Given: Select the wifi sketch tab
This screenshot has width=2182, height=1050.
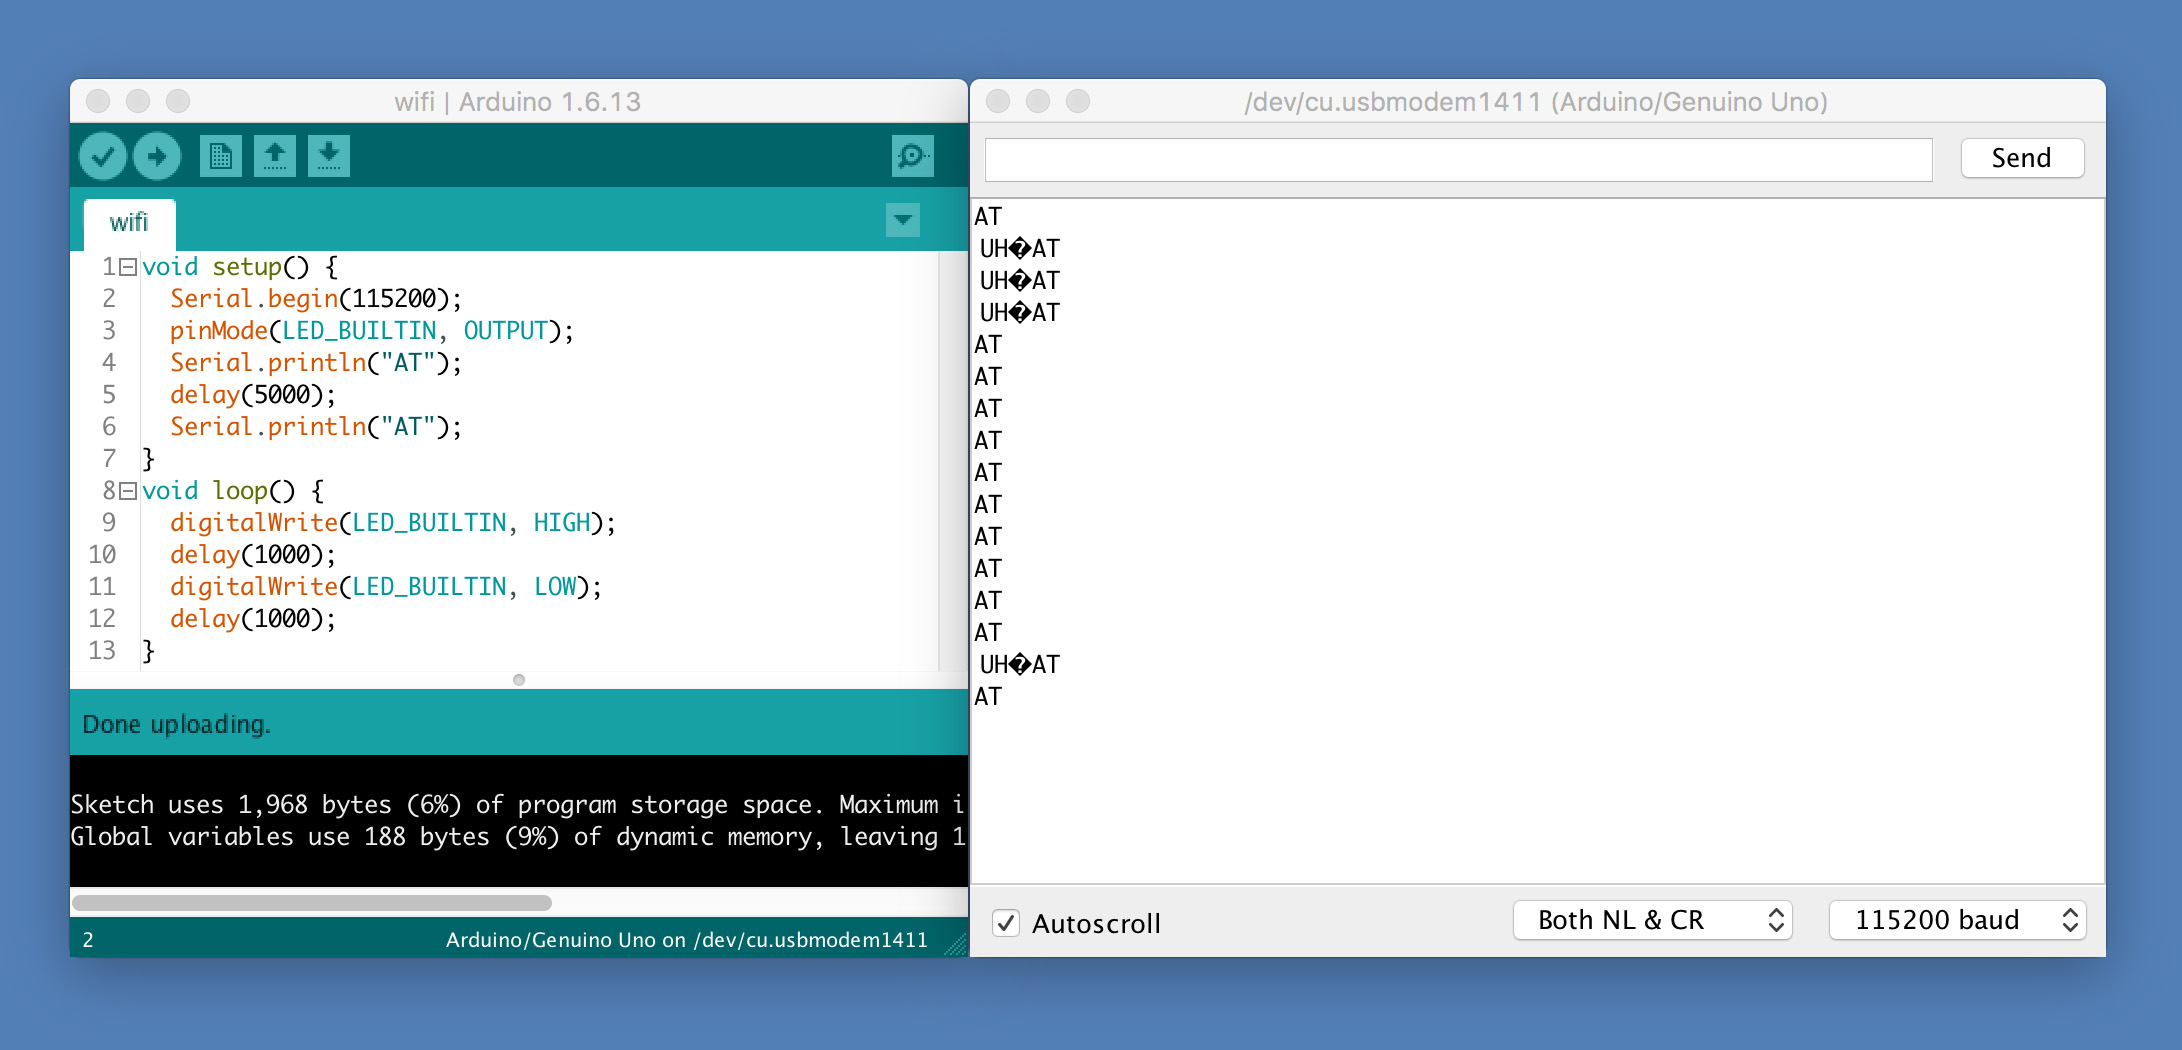Looking at the screenshot, I should [129, 223].
